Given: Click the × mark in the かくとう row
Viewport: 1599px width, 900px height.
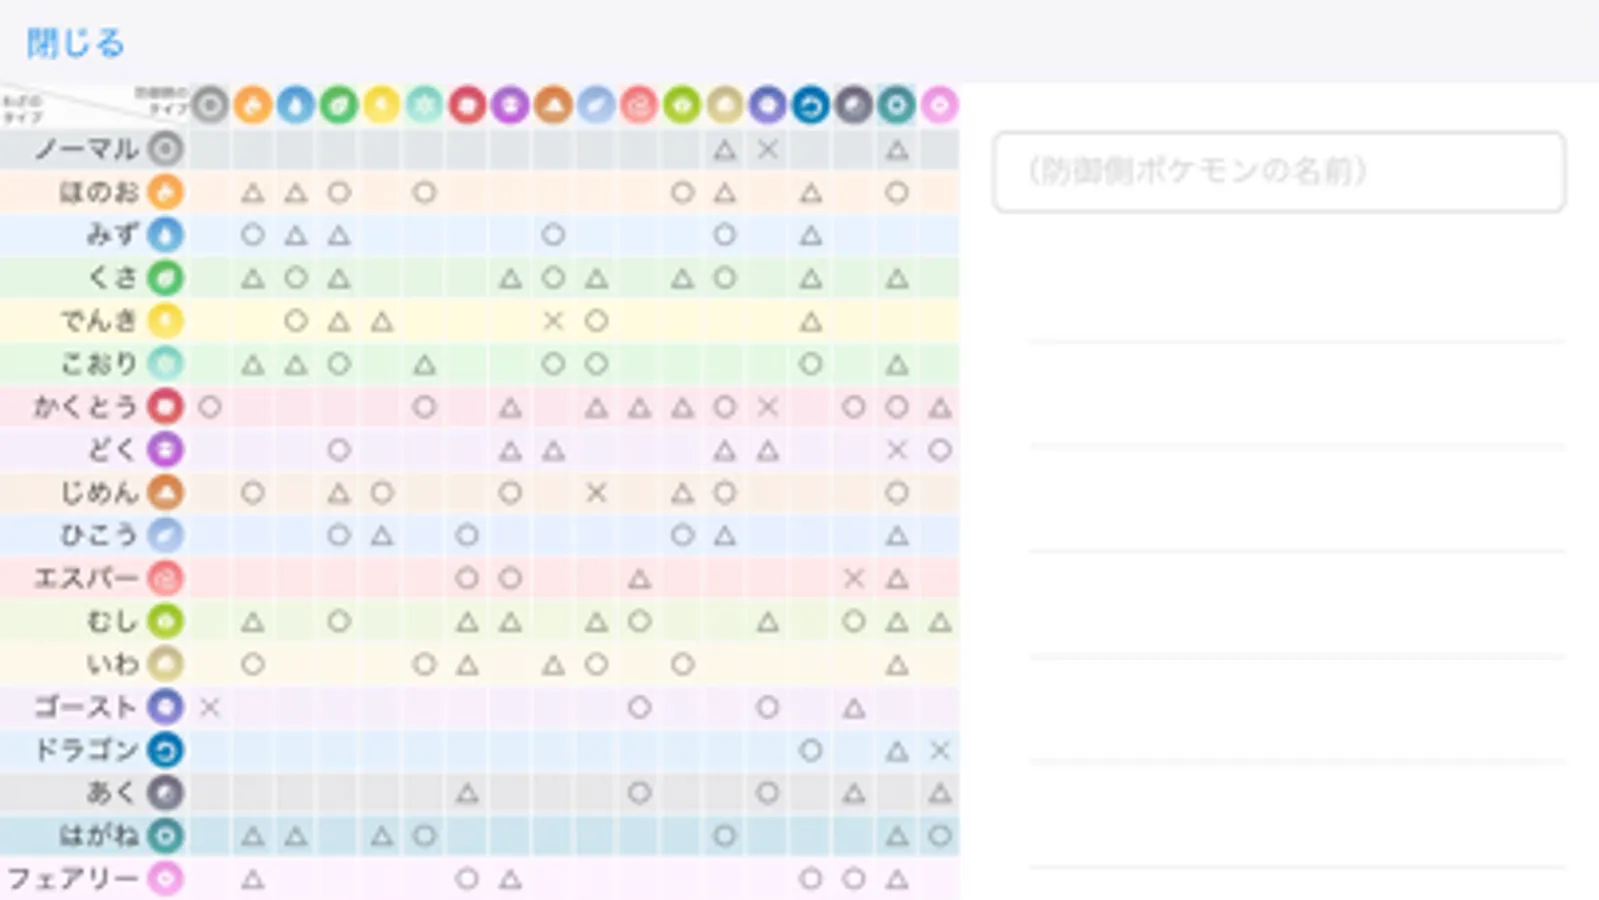Looking at the screenshot, I should (768, 407).
